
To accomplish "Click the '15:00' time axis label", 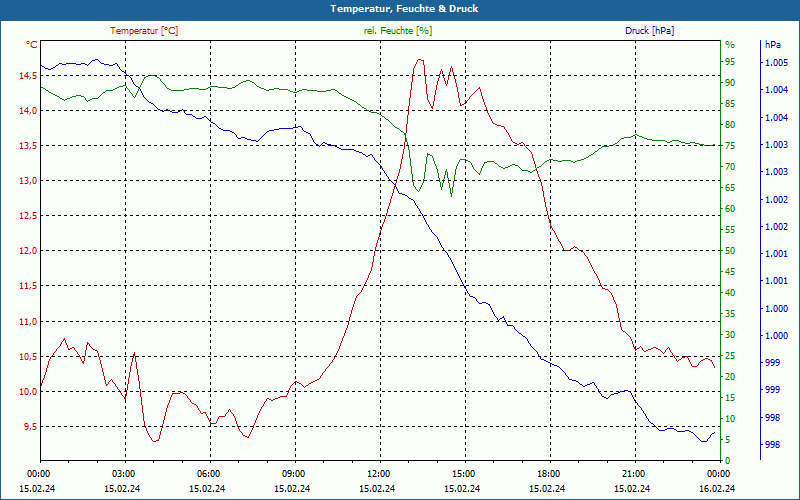I will [x=462, y=473].
